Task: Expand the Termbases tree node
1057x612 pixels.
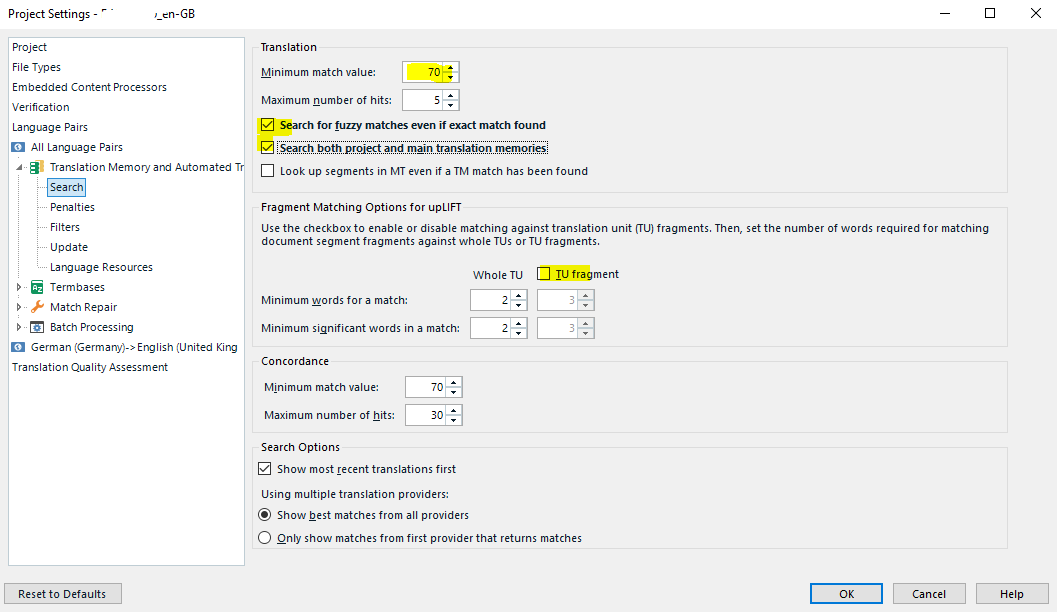Action: pos(20,287)
